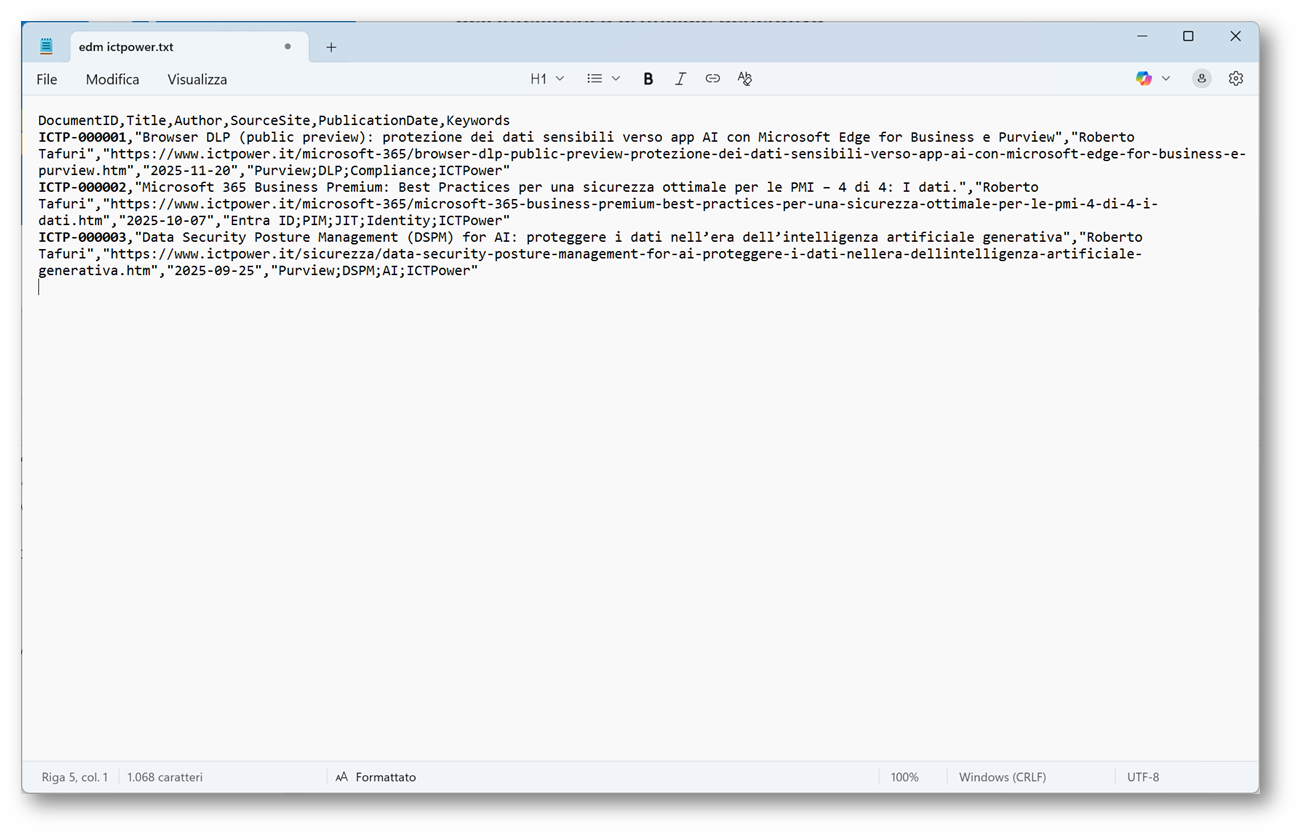Click the bold ICTP-000001 record ID

point(83,137)
